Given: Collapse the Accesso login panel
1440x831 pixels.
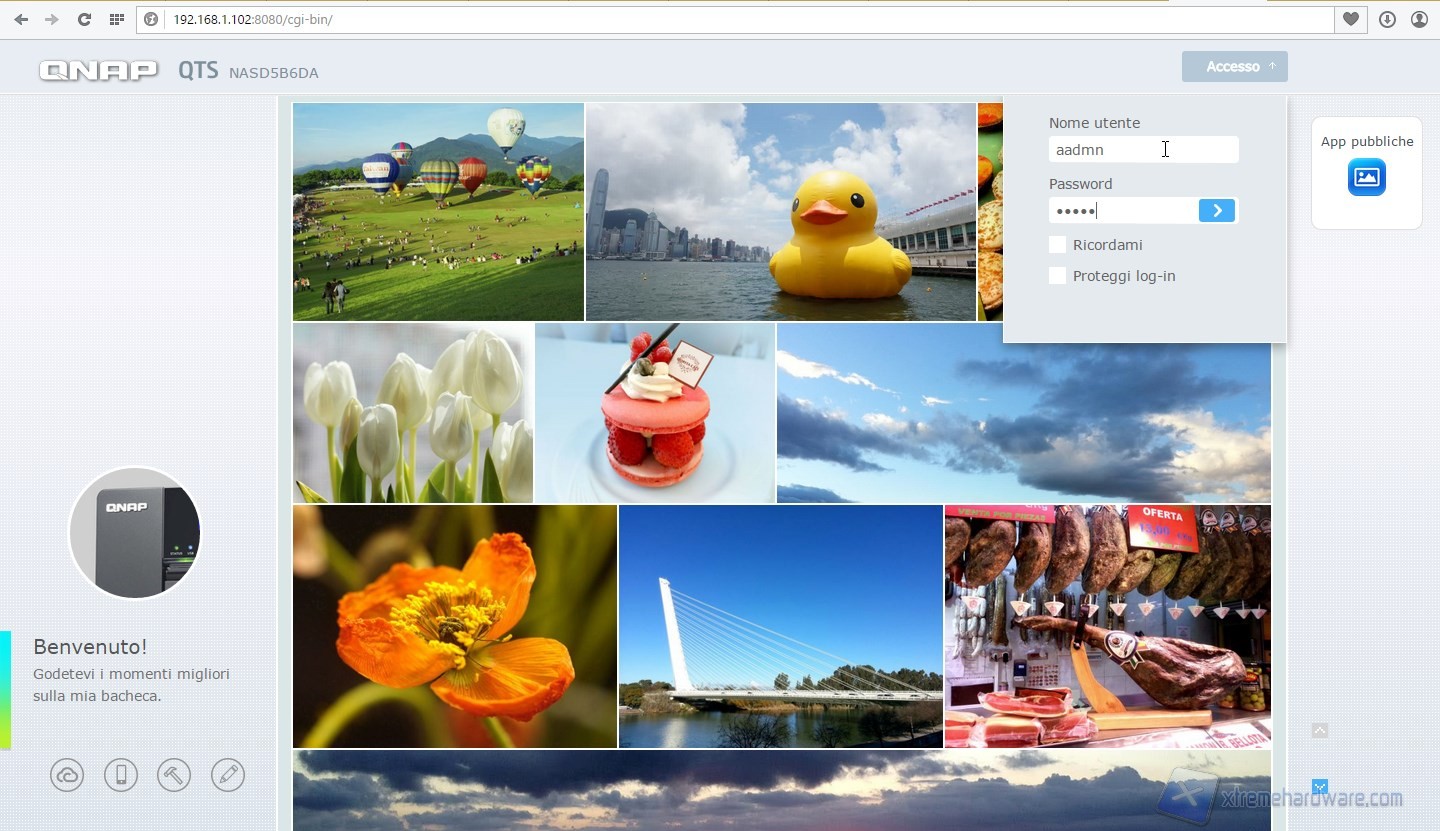Looking at the screenshot, I should (1234, 67).
